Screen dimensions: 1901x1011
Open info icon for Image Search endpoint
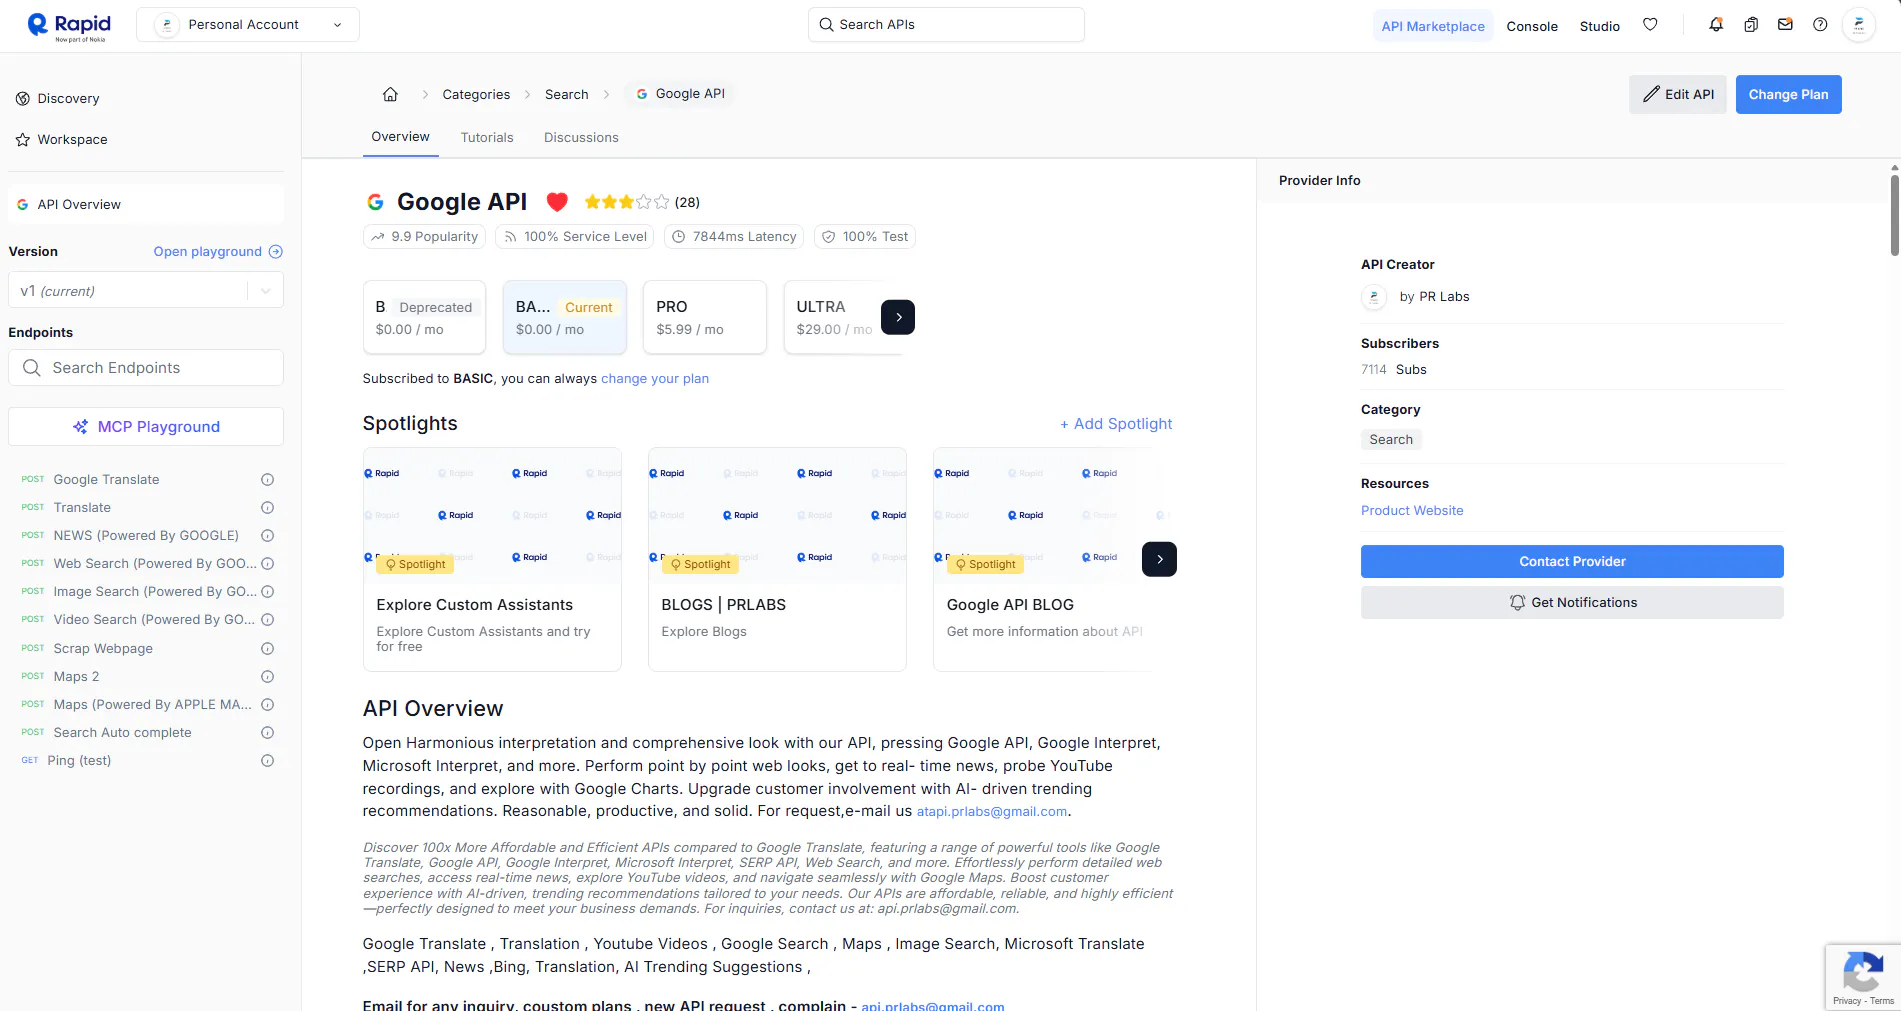click(267, 592)
